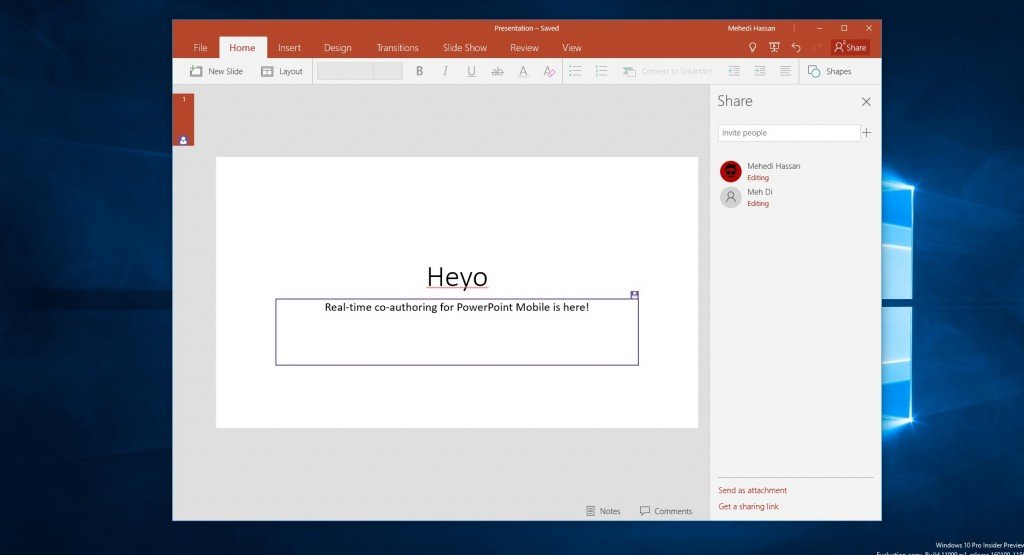Image resolution: width=1024 pixels, height=555 pixels.
Task: Open the font size box
Action: coord(388,71)
